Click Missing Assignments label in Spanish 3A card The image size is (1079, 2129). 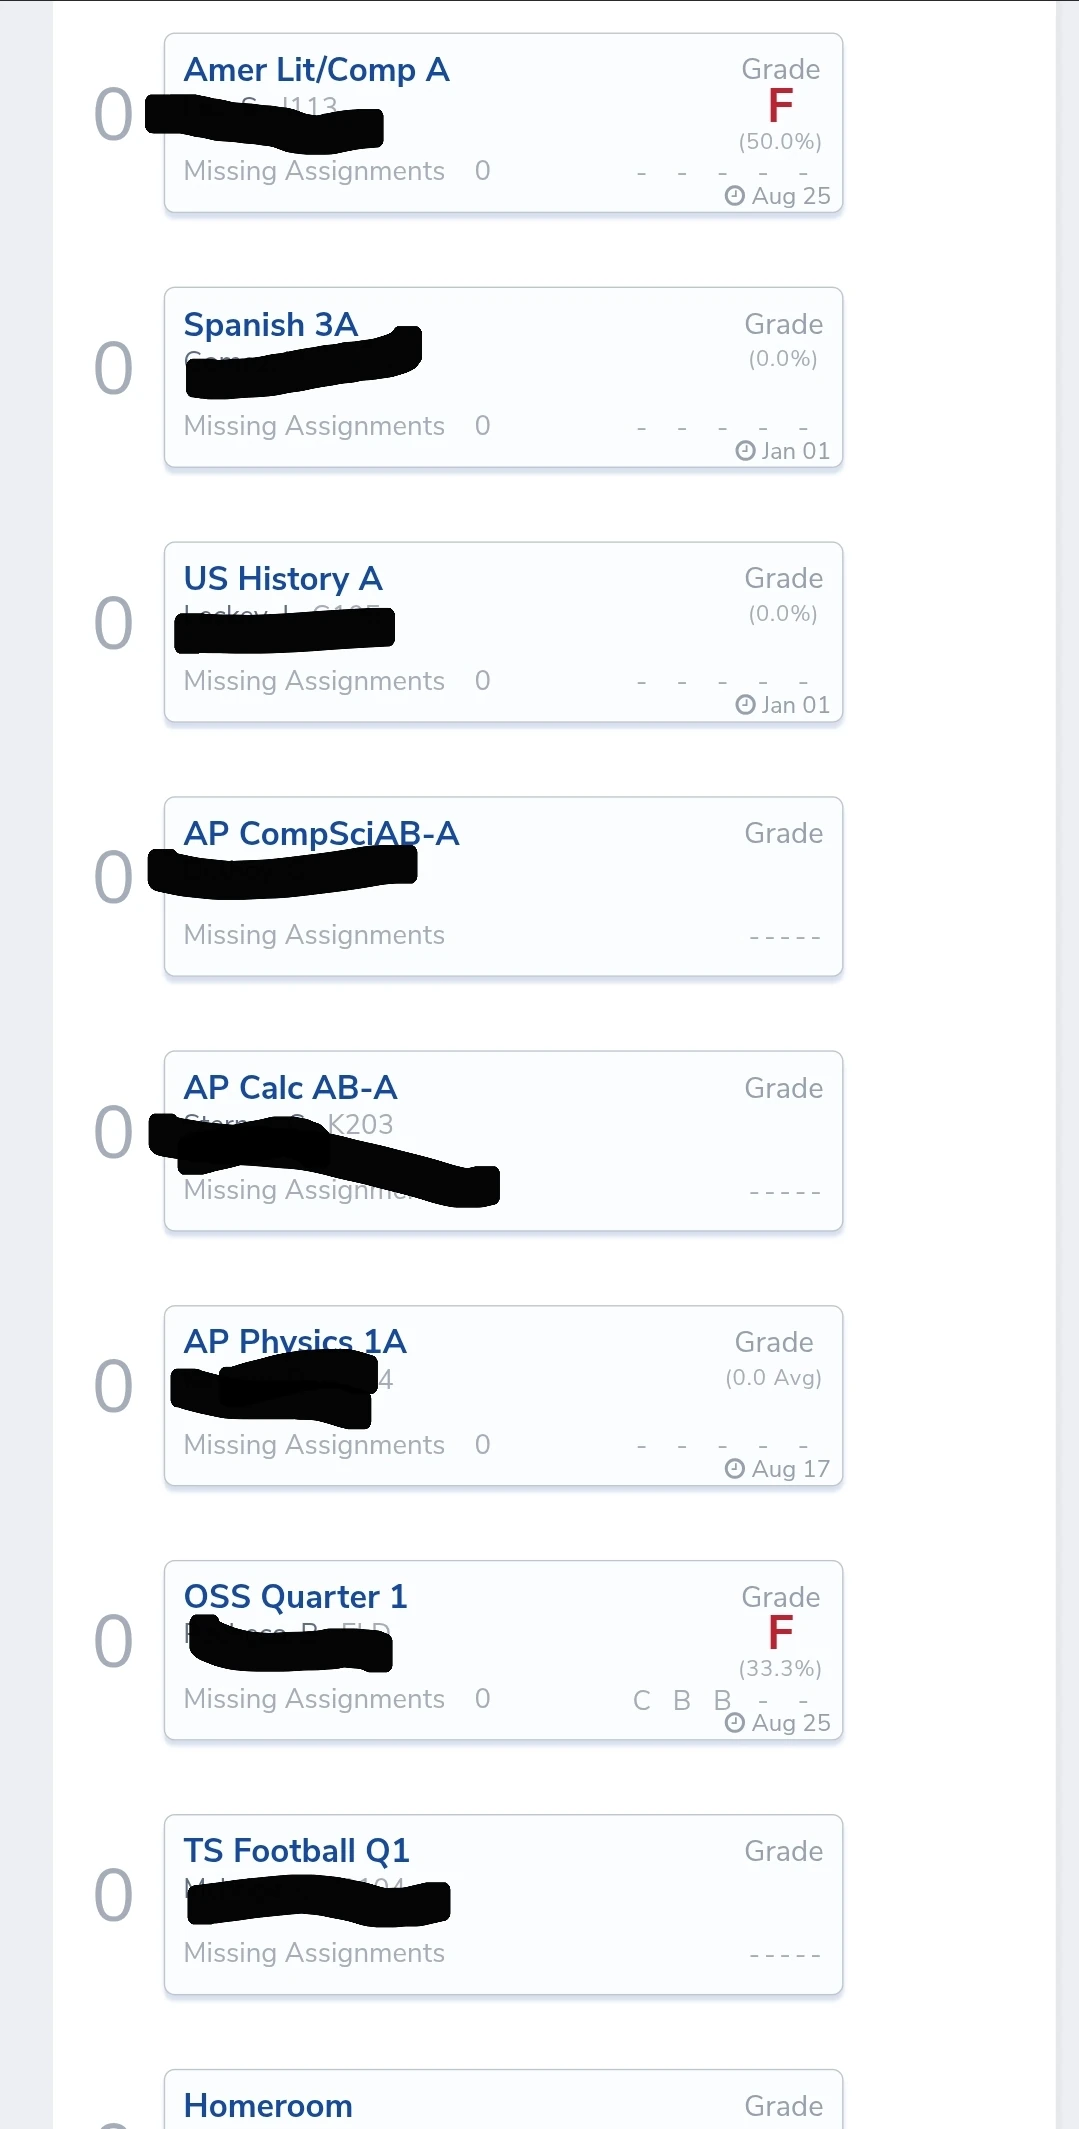tap(314, 426)
